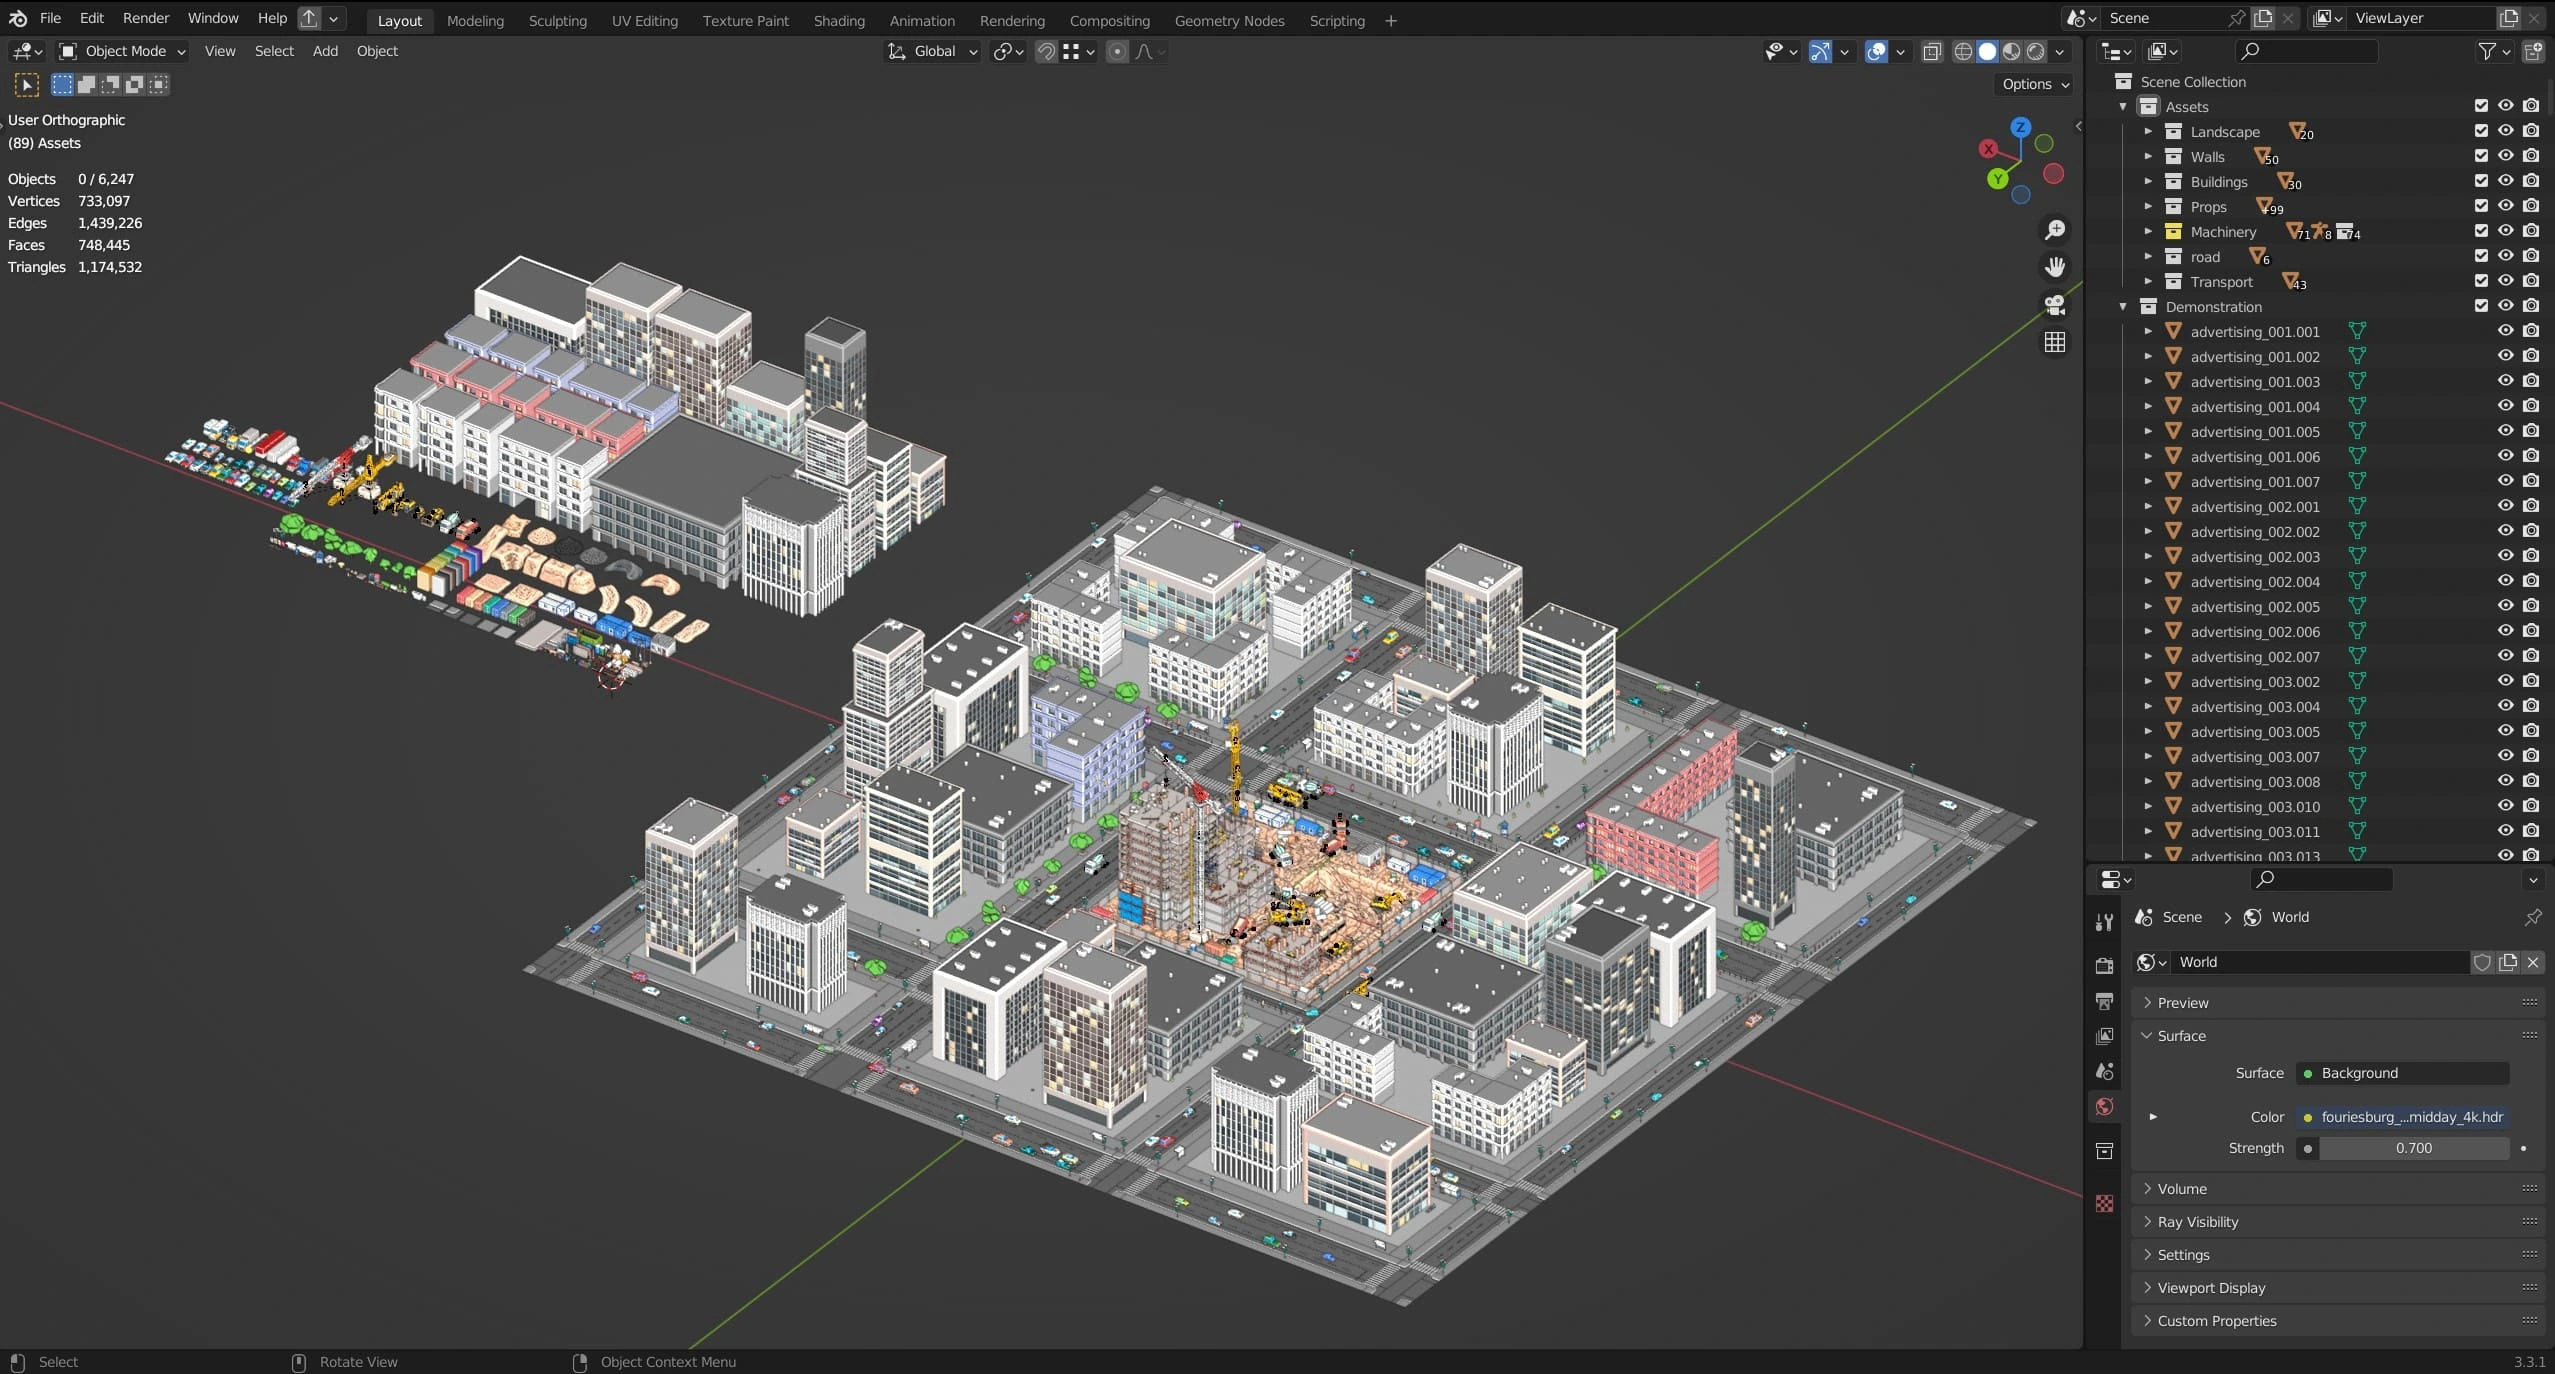Toggle the camera view icon
Viewport: 2555px width, 1374px height.
2054,304
